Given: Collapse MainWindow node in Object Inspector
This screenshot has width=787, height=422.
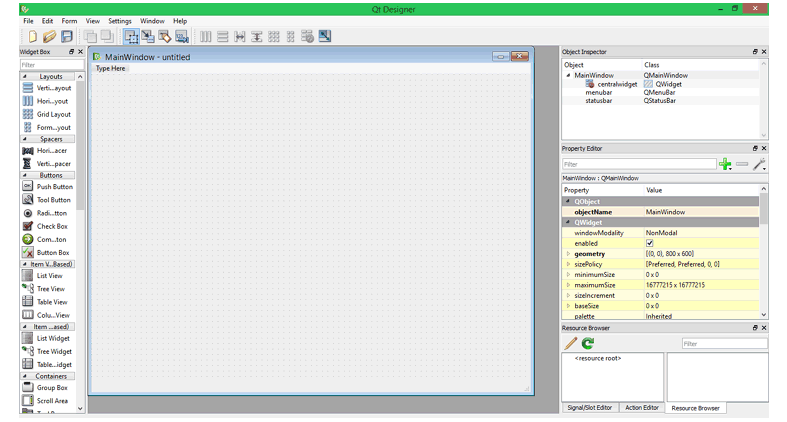Looking at the screenshot, I should pos(568,75).
